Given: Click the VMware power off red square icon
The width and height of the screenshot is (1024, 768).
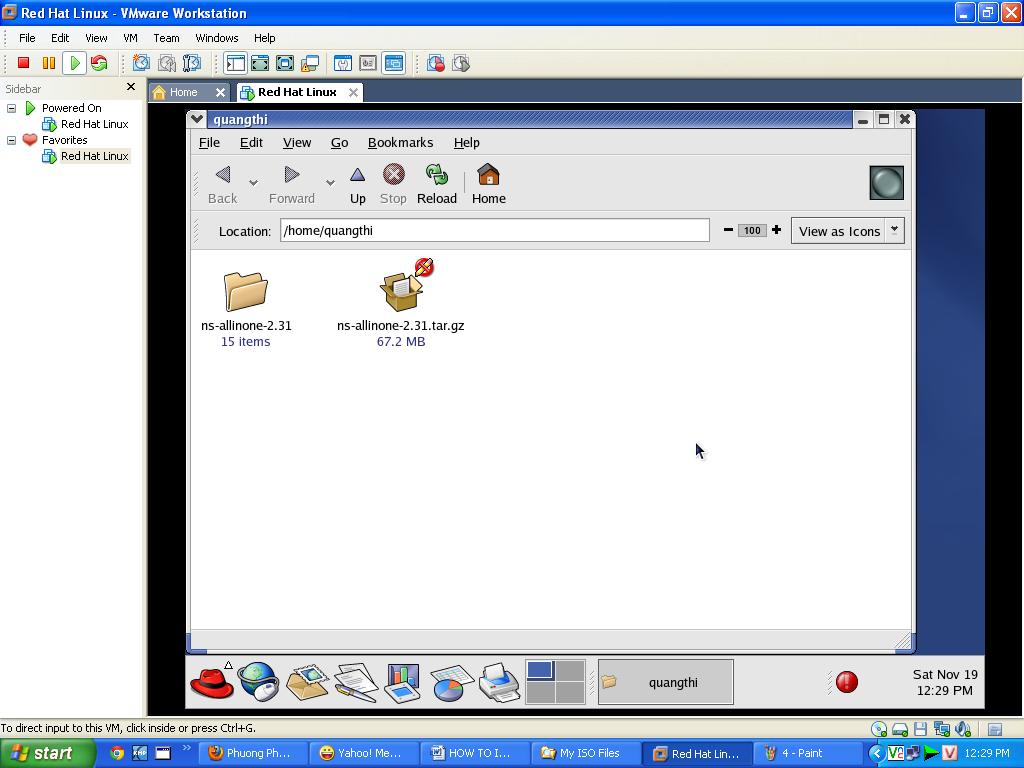Looking at the screenshot, I should tap(24, 63).
